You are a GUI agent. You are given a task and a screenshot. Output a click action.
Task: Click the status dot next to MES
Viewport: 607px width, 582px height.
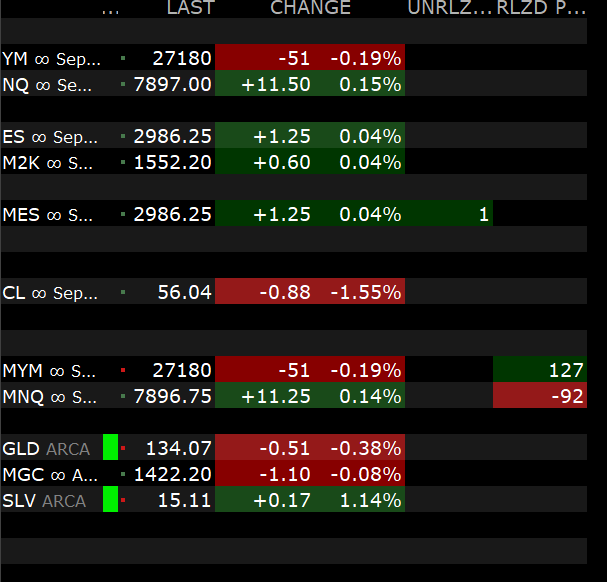(x=123, y=214)
